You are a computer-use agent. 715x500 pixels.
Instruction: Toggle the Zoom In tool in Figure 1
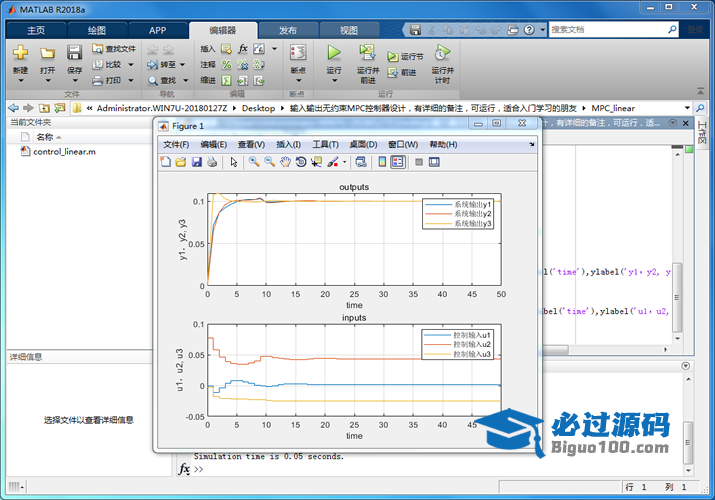(x=254, y=162)
